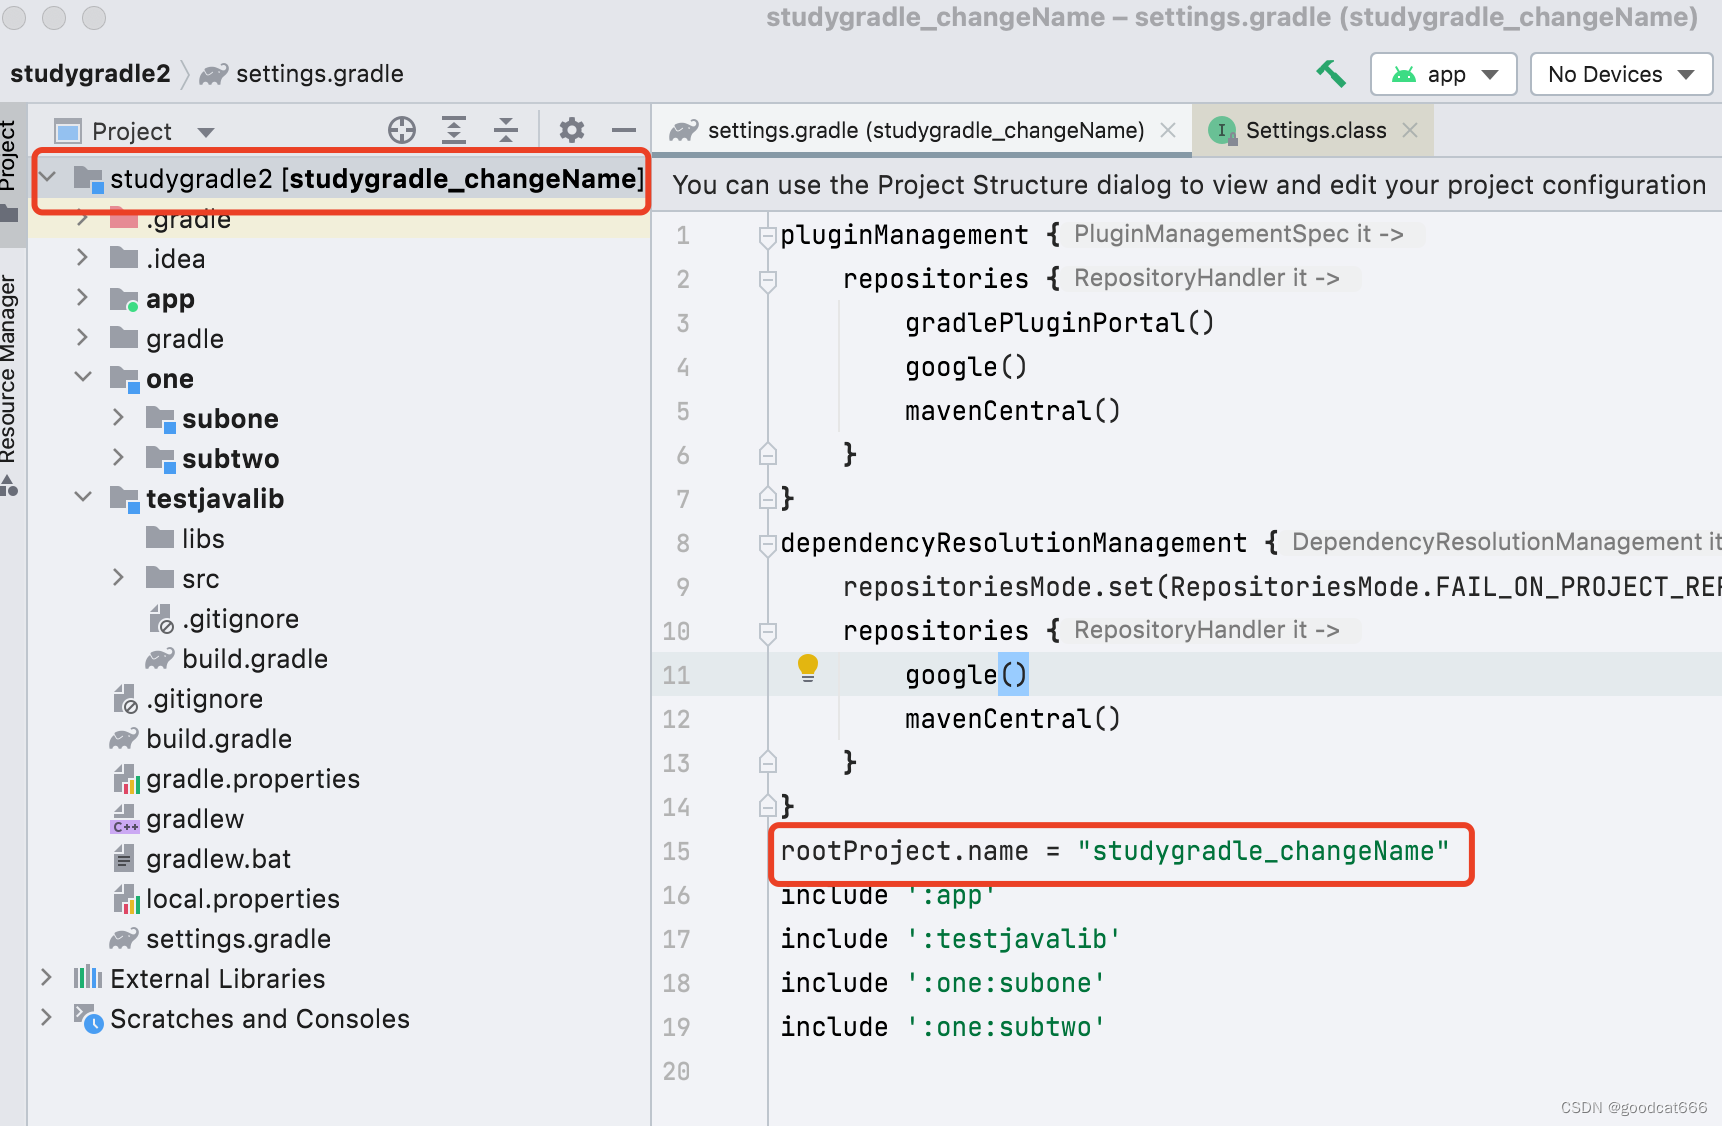This screenshot has height=1126, width=1722.
Task: Select the libs folder
Action: pyautogui.click(x=185, y=539)
